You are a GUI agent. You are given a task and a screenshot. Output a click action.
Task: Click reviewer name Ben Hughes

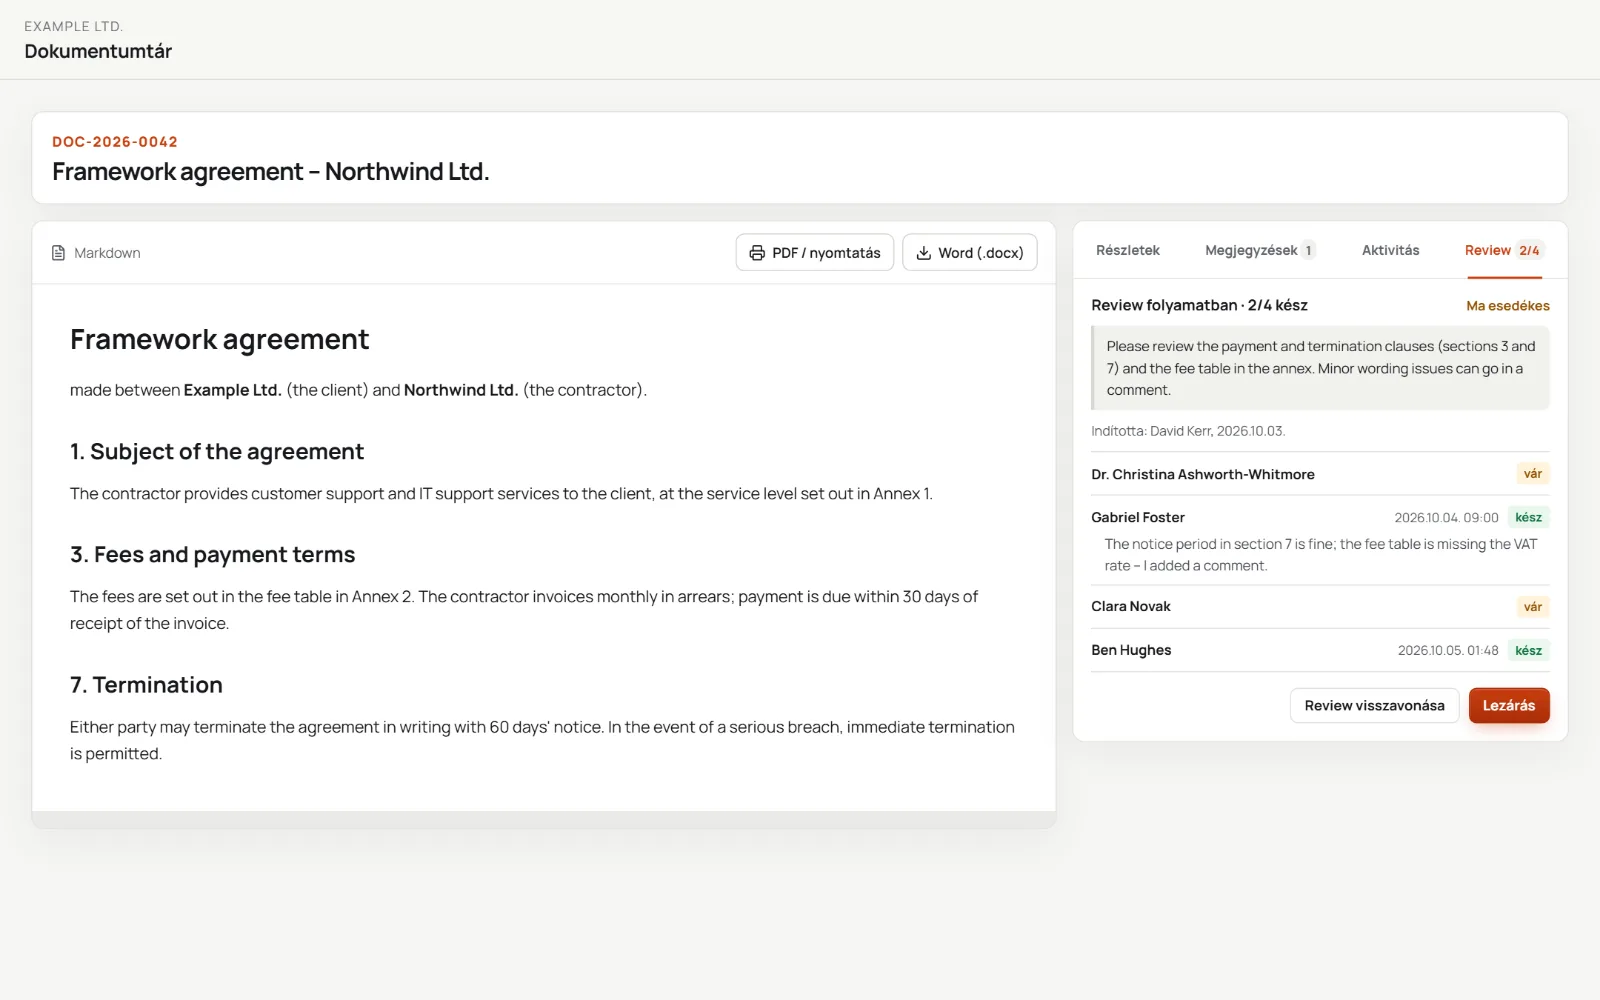[x=1131, y=650]
